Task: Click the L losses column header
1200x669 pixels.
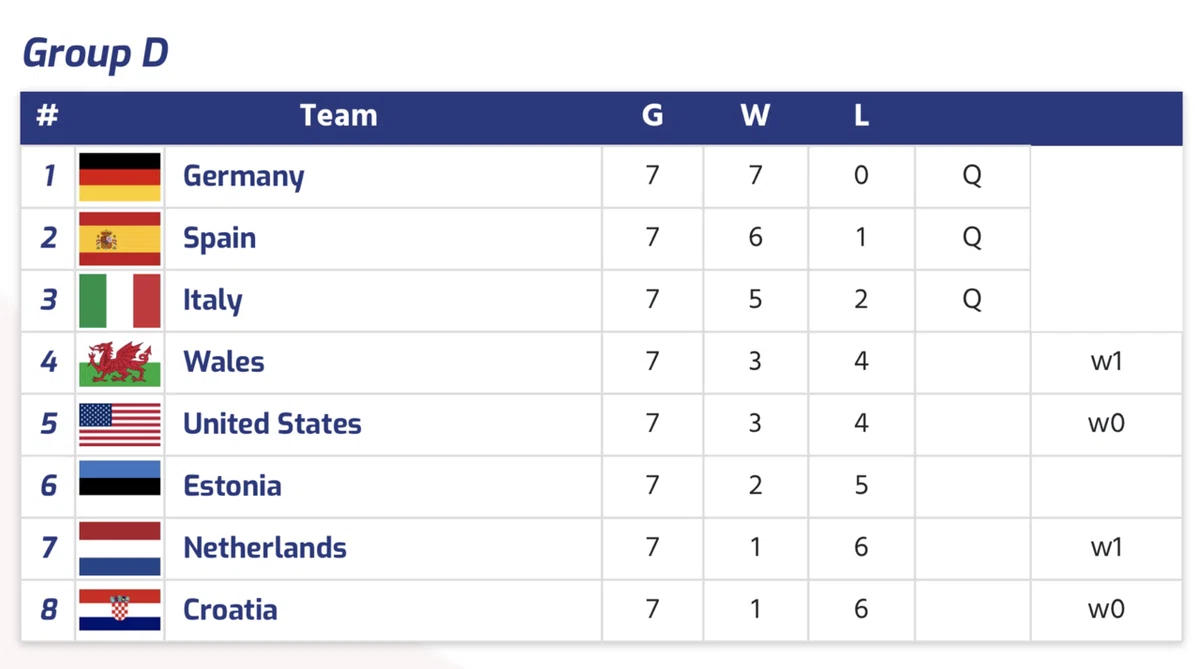Action: (861, 115)
